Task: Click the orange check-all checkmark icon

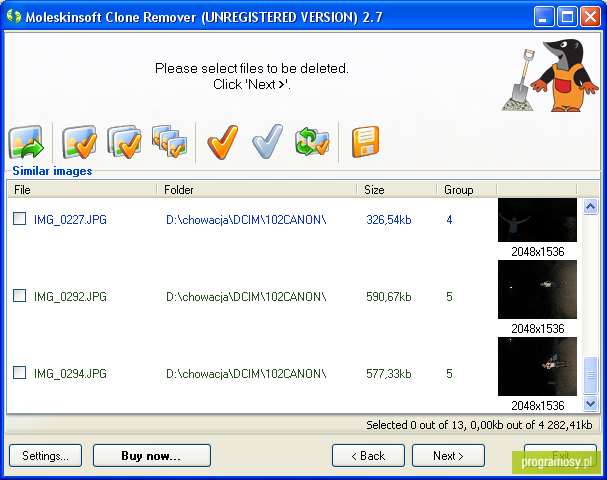Action: 222,142
